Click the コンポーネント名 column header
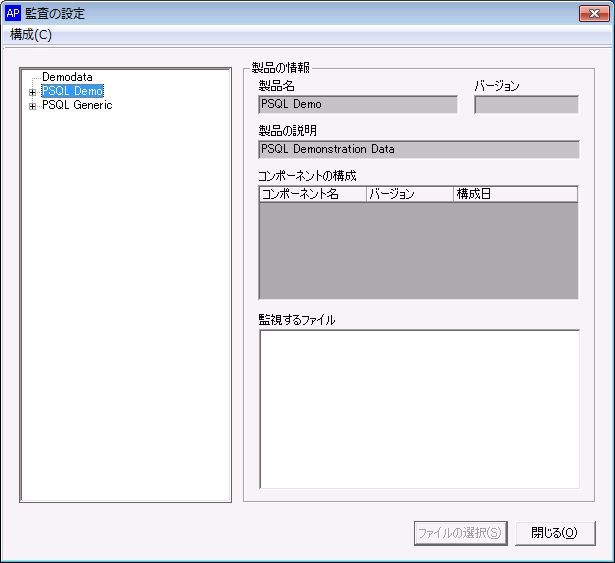615x563 pixels. tap(312, 194)
